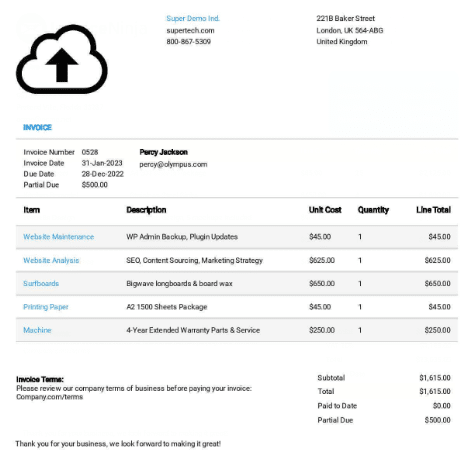469x470 pixels.
Task: Click the phone number 800-867-5309
Action: point(189,42)
